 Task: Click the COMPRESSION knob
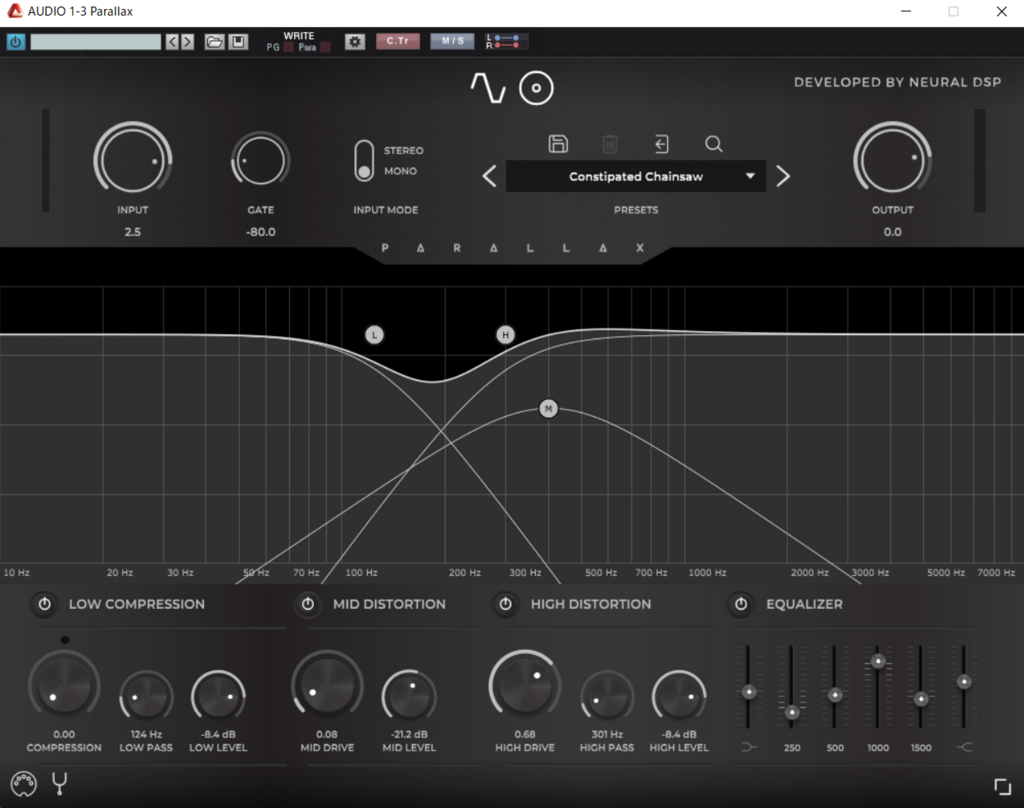tap(64, 686)
